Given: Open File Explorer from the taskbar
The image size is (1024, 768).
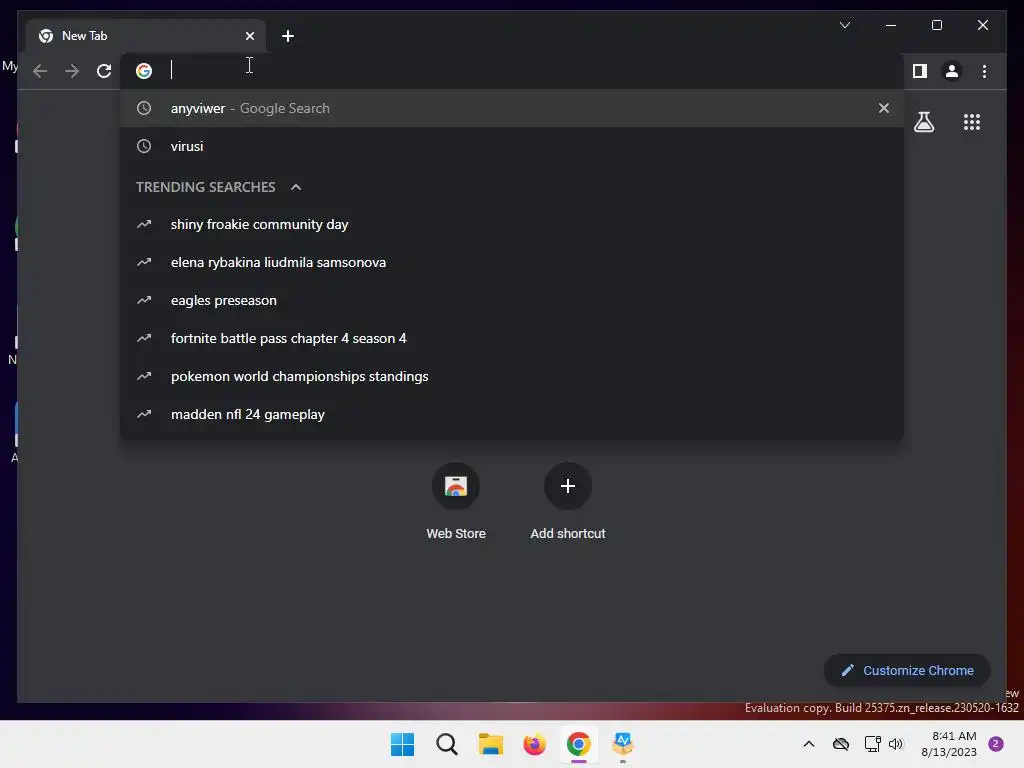Looking at the screenshot, I should [x=490, y=744].
